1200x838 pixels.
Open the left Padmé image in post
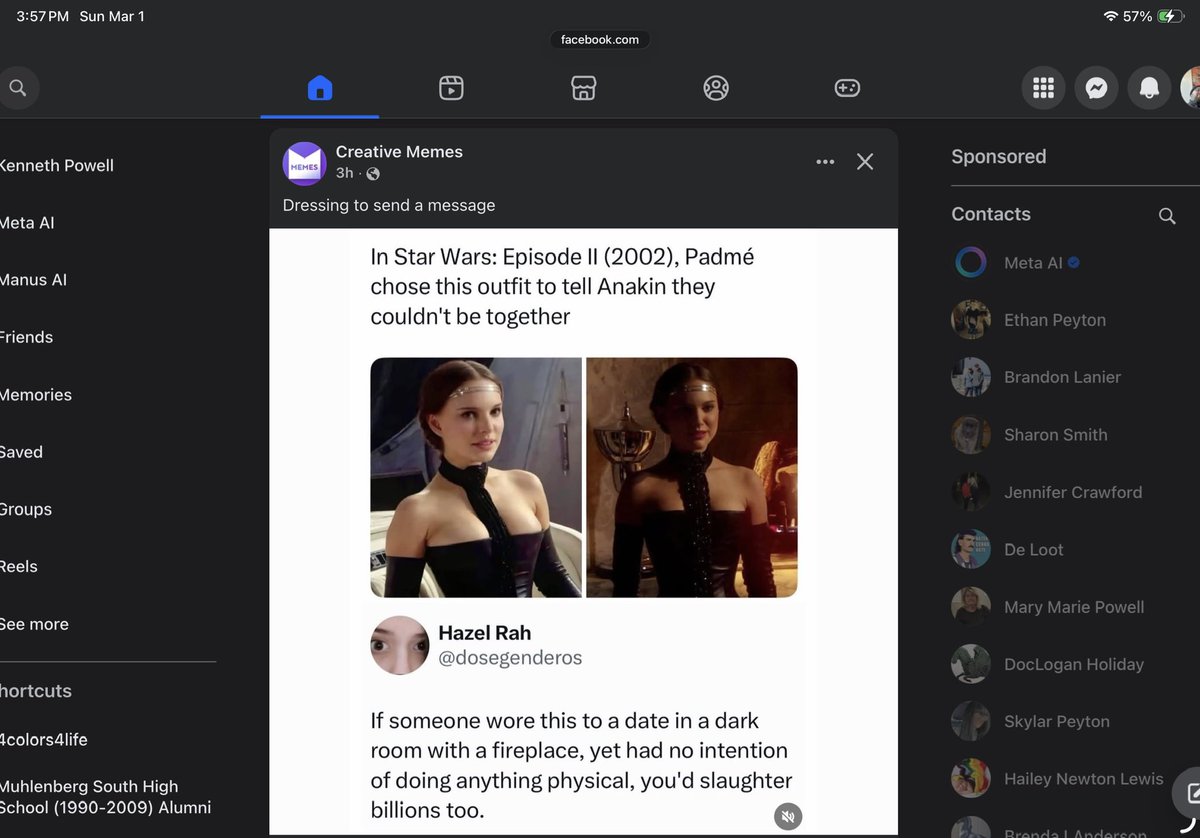476,478
